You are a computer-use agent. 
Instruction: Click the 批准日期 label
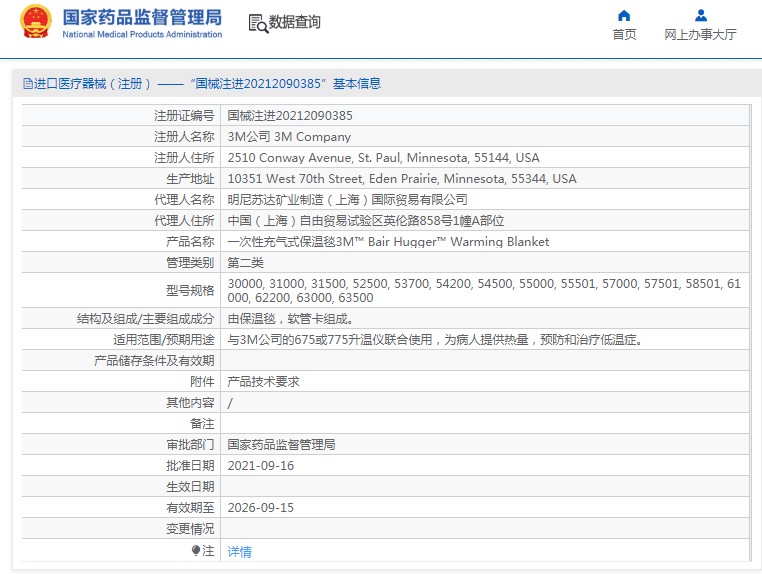(190, 466)
